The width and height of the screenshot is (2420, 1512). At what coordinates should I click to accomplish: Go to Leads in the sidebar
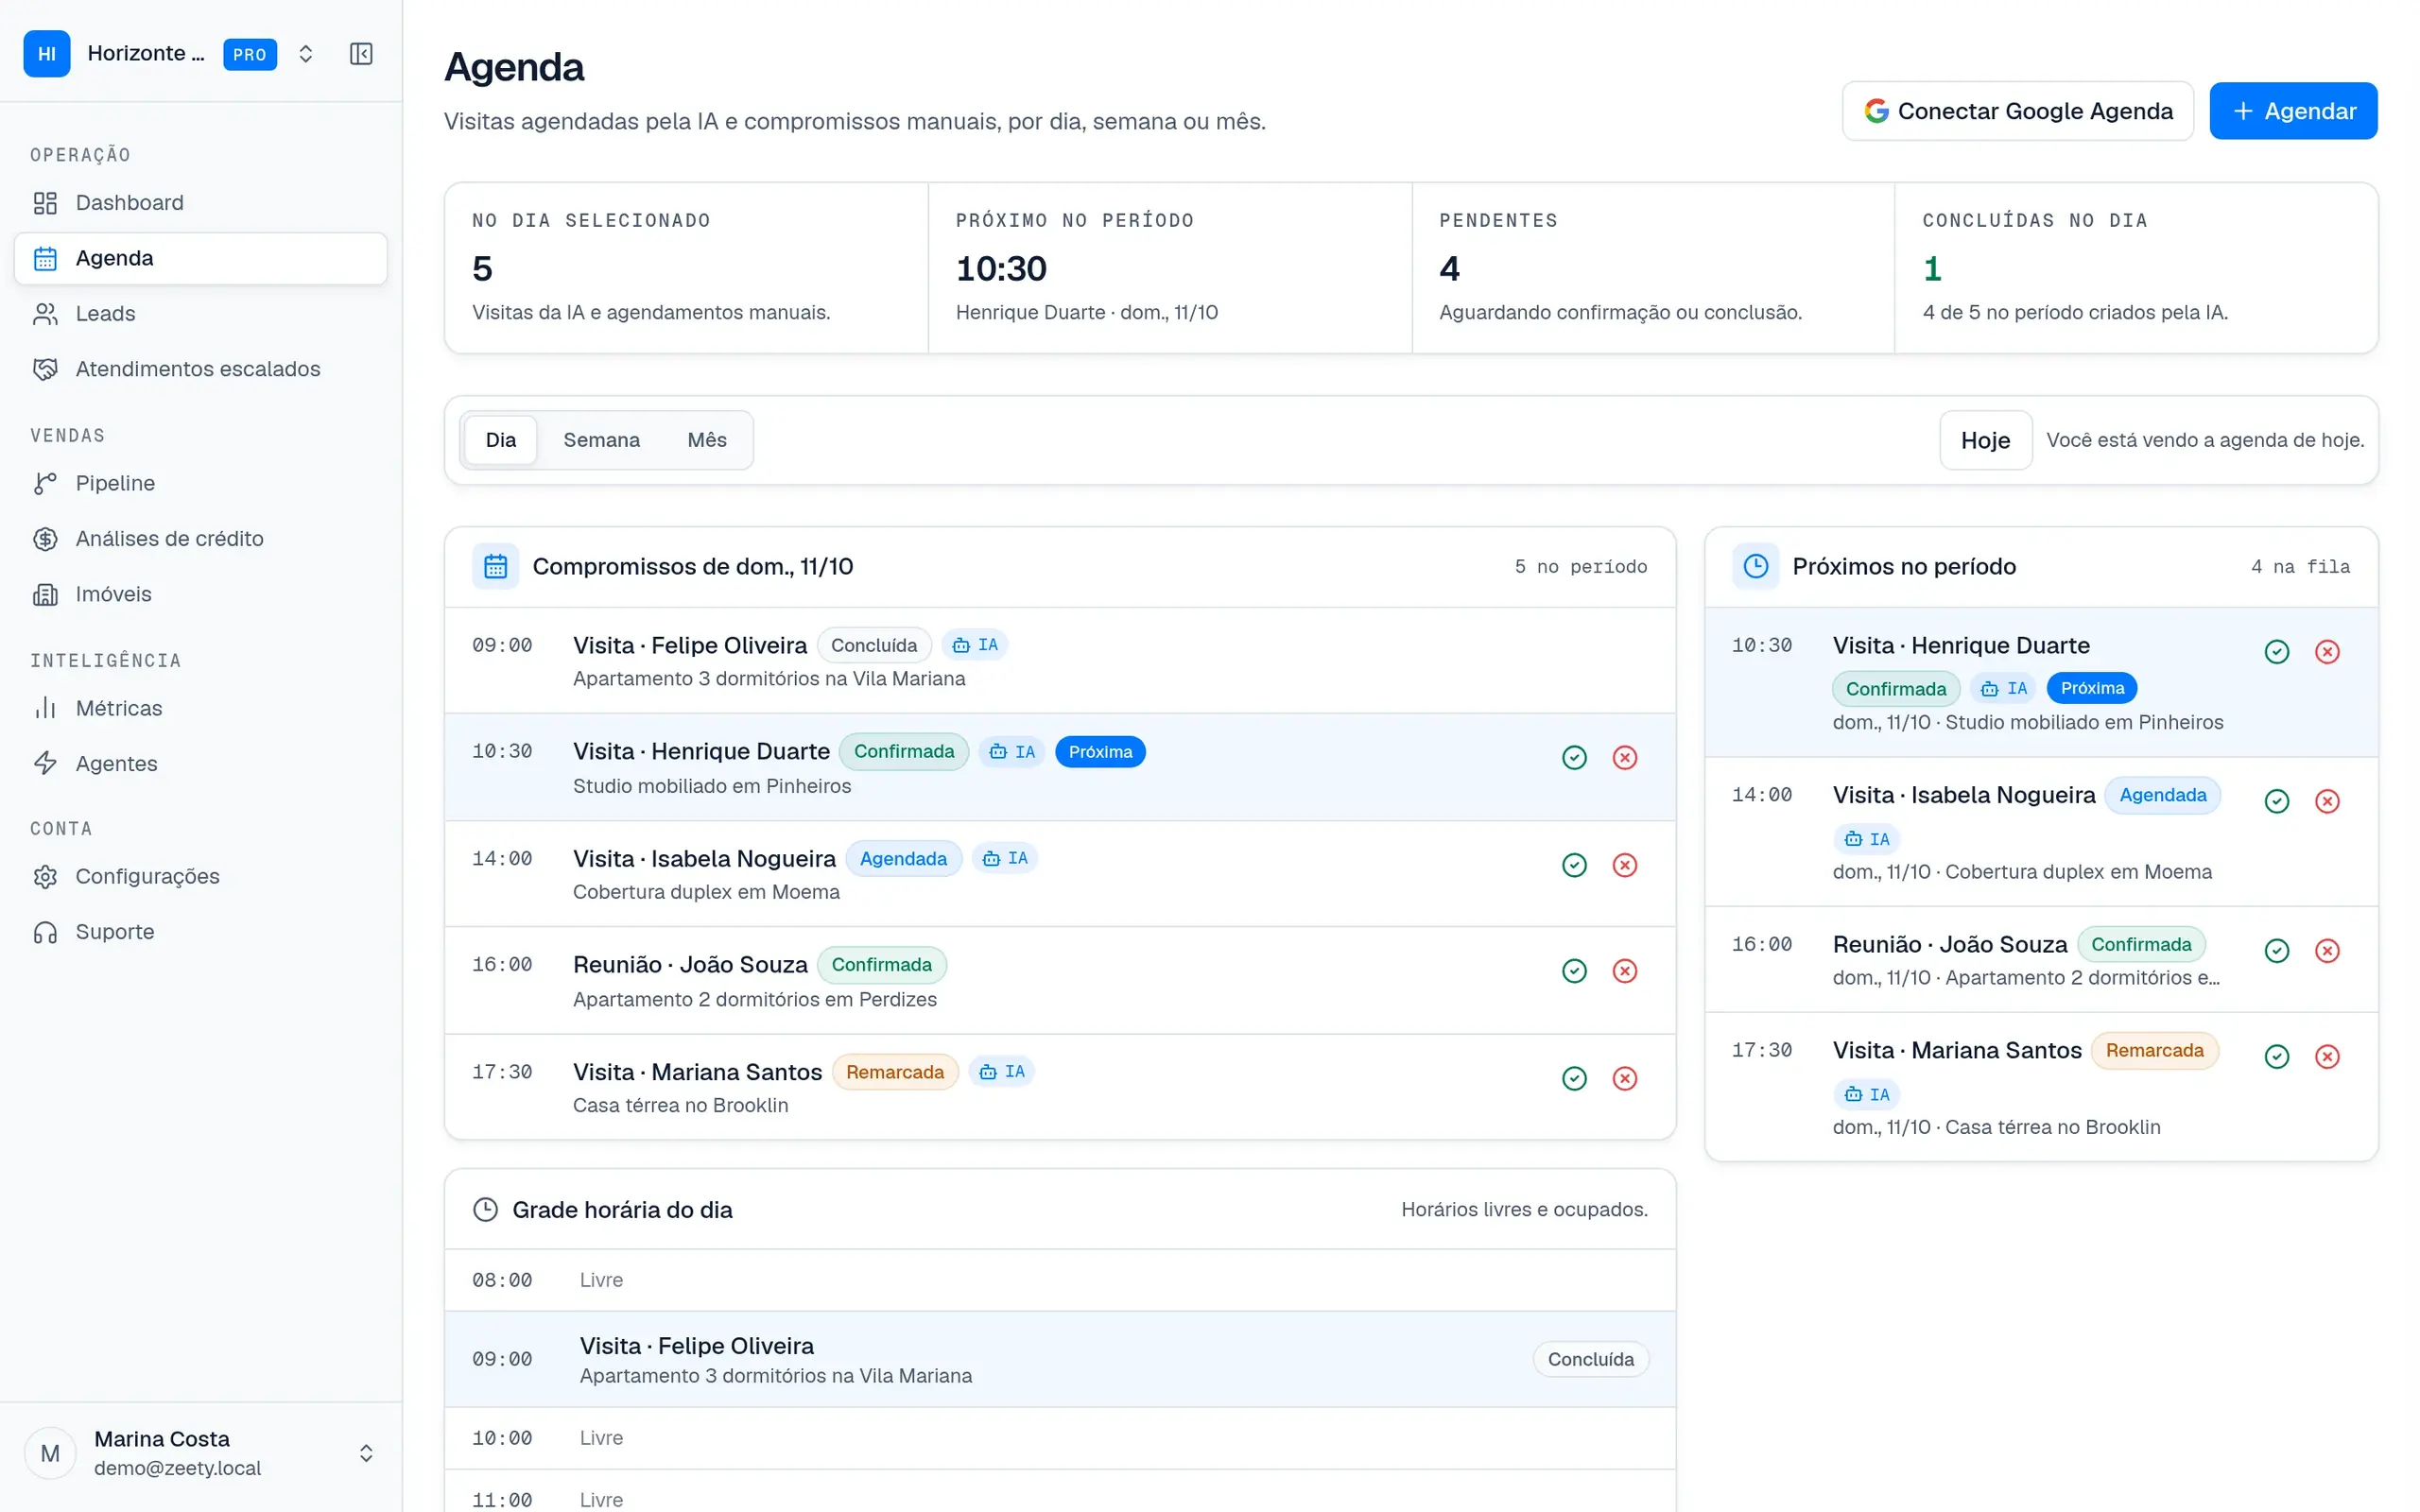tap(201, 314)
